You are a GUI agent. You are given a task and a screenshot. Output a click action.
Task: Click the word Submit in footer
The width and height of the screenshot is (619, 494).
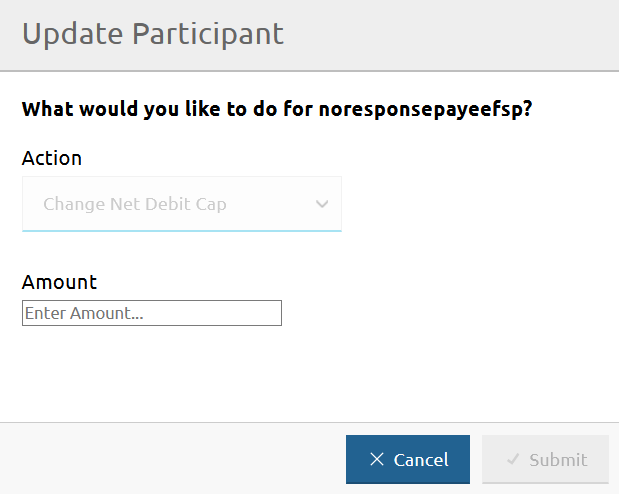558,460
